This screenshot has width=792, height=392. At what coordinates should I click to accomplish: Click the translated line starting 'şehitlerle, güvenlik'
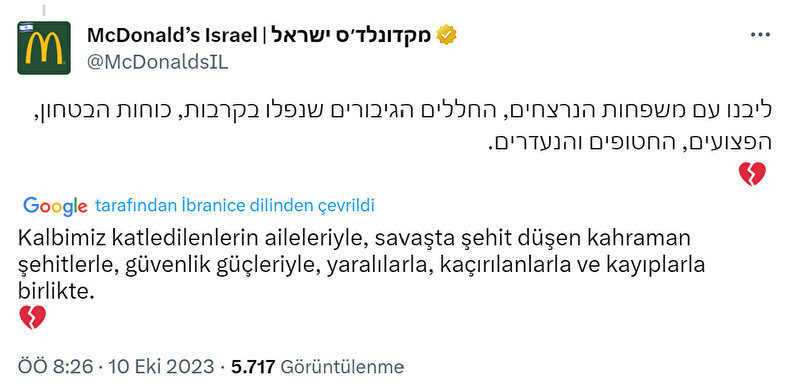point(361,266)
